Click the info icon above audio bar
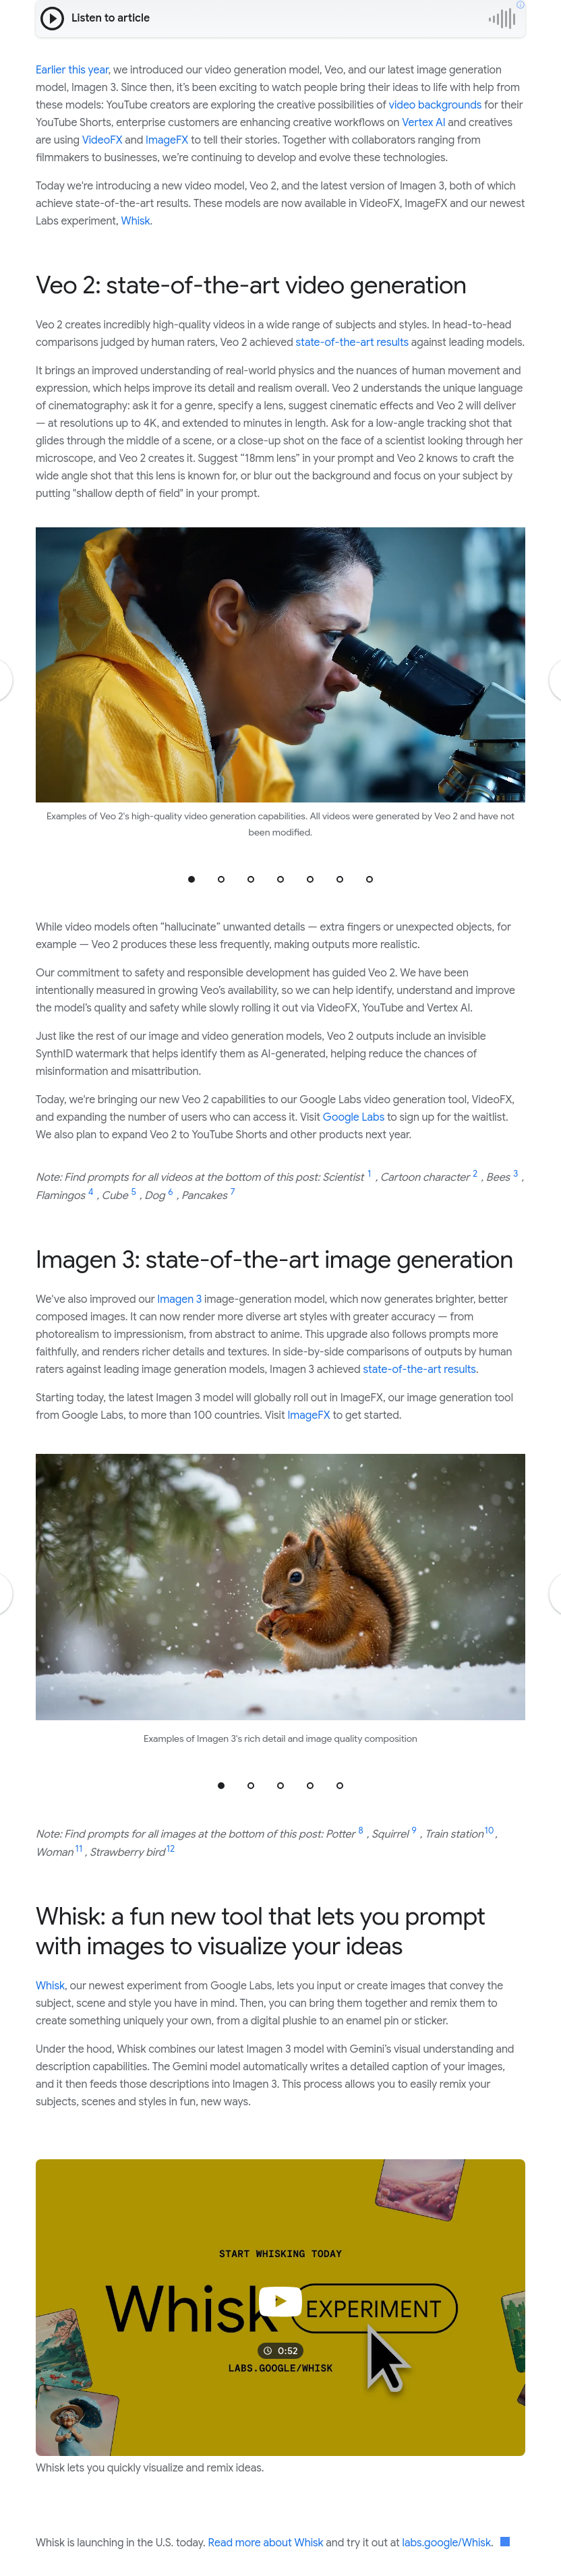The image size is (561, 2576). tap(520, 5)
